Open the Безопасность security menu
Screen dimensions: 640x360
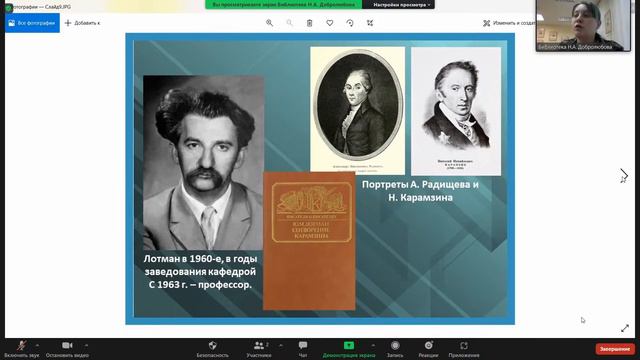pos(212,349)
